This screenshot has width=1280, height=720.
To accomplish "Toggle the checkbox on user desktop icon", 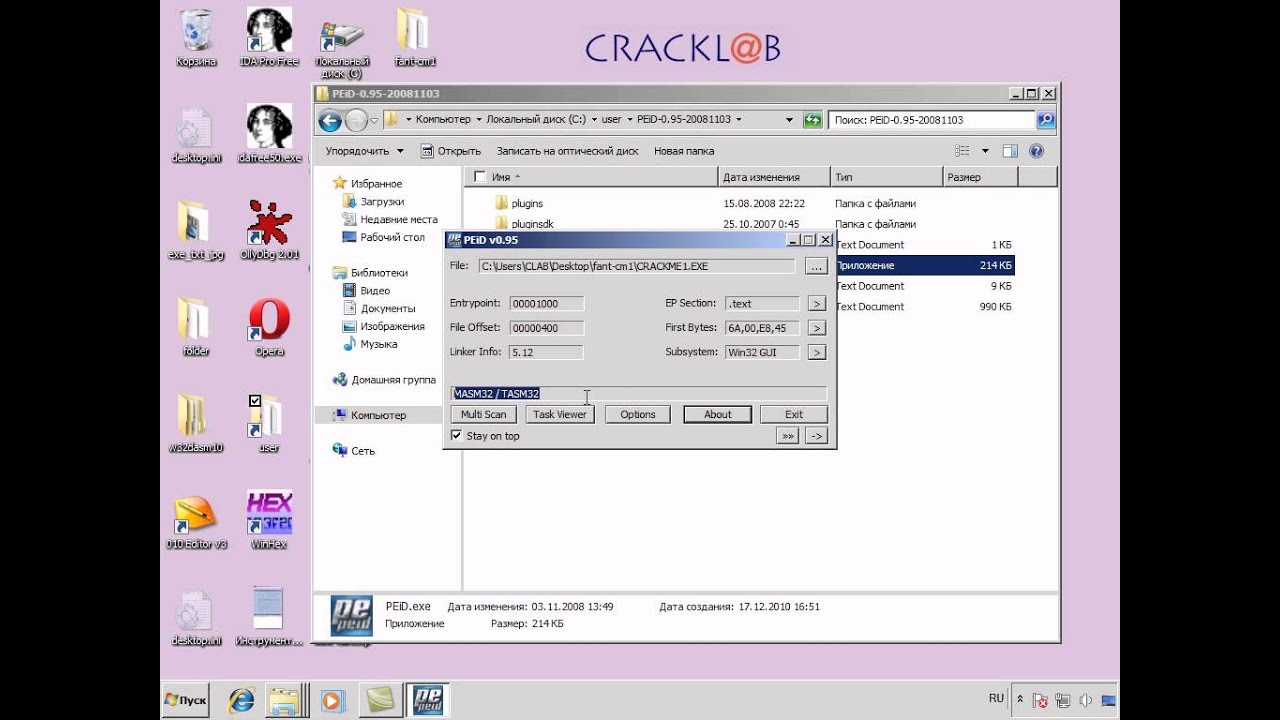I will coord(254,400).
